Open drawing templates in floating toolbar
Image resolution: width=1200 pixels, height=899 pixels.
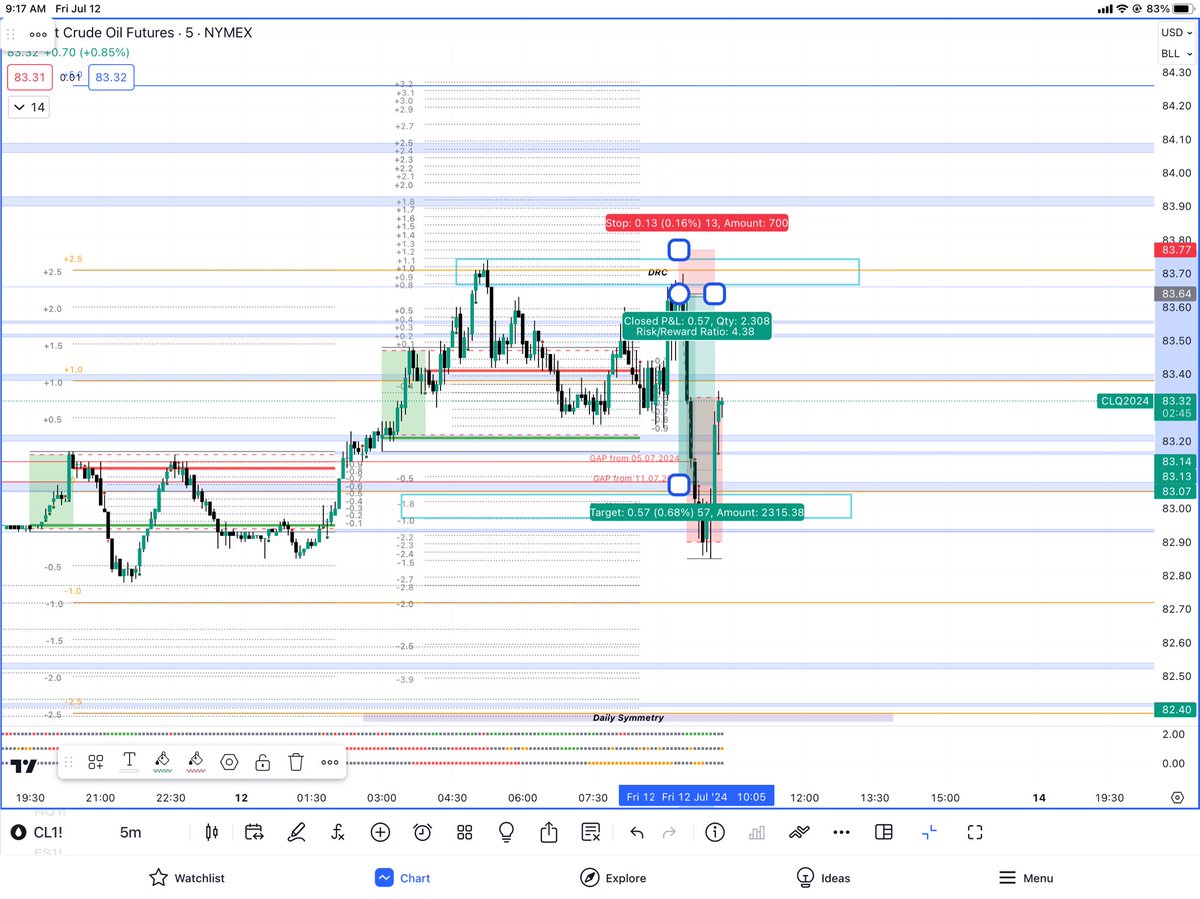pyautogui.click(x=96, y=762)
